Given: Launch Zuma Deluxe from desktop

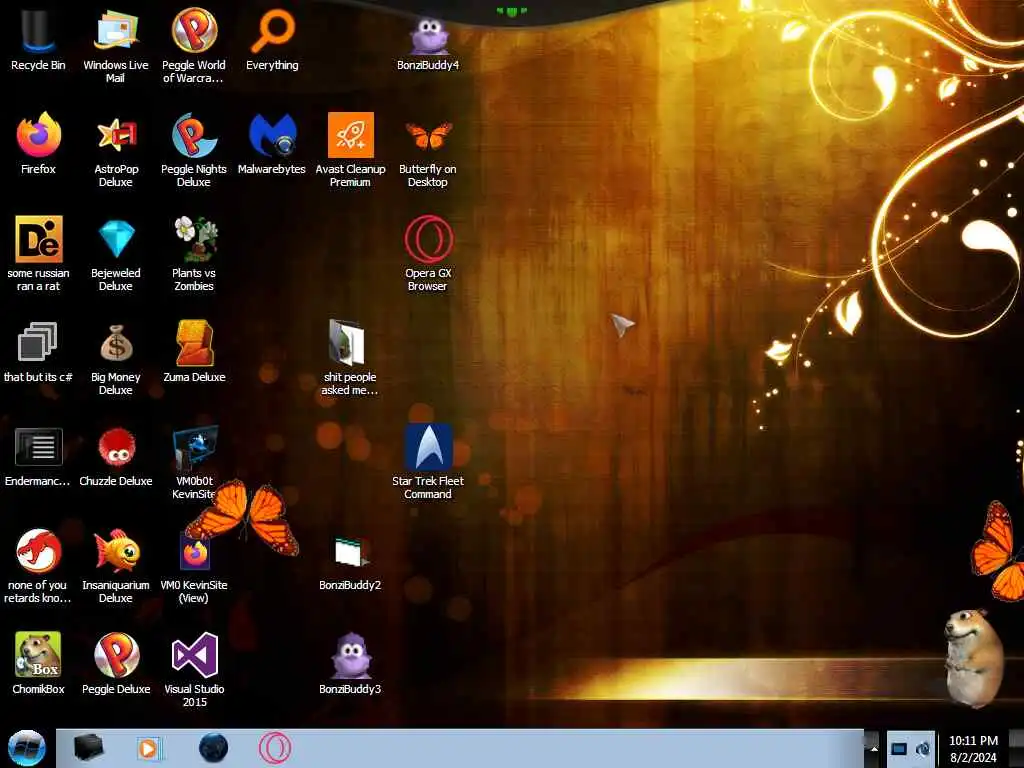Looking at the screenshot, I should [x=194, y=351].
